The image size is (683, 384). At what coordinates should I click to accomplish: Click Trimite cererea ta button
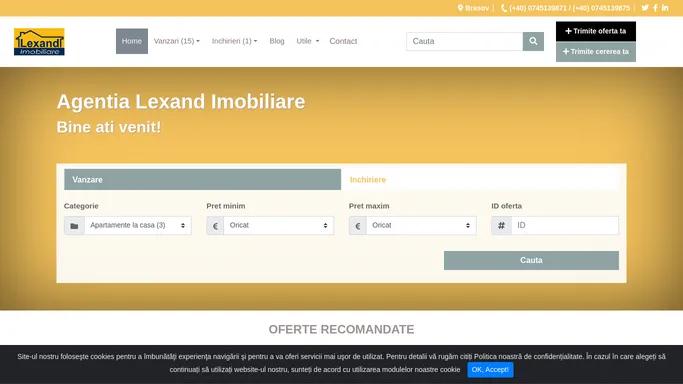point(595,52)
